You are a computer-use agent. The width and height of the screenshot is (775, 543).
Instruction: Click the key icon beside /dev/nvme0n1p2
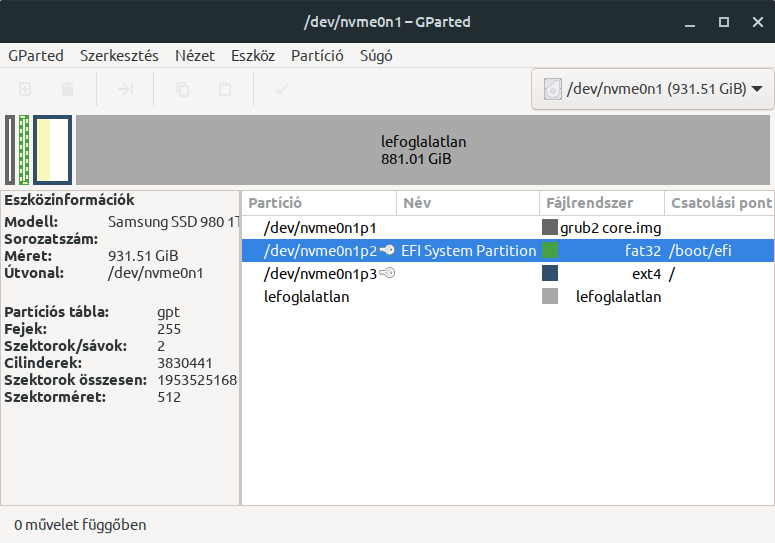pos(387,250)
